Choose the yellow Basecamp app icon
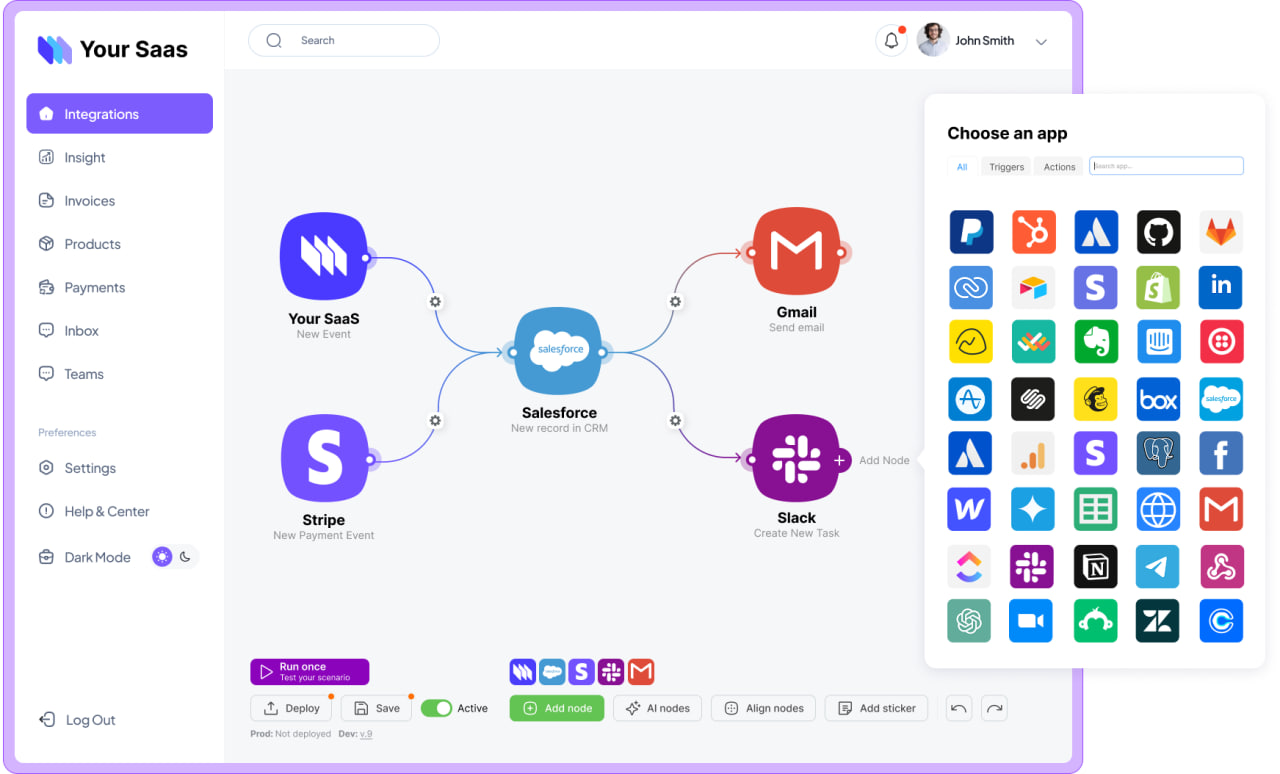 (x=971, y=342)
